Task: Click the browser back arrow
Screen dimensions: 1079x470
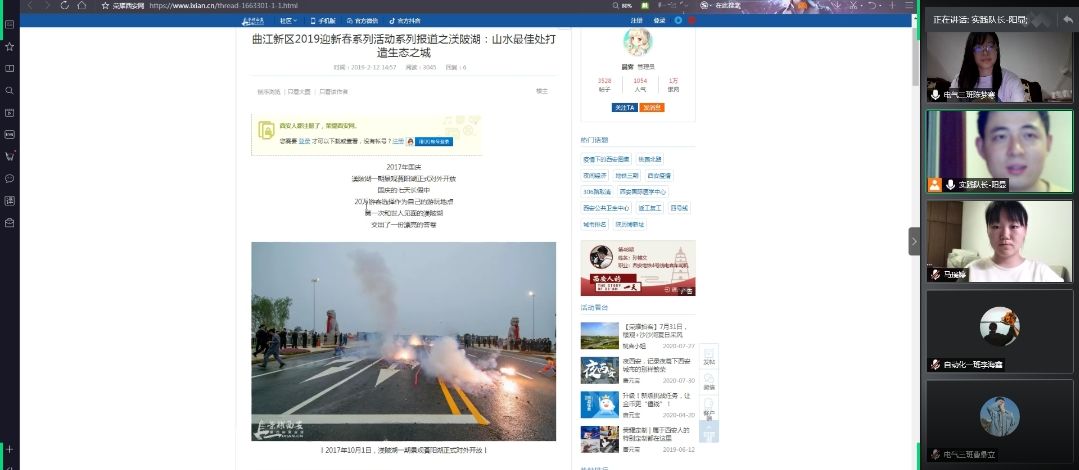Action: (x=28, y=6)
